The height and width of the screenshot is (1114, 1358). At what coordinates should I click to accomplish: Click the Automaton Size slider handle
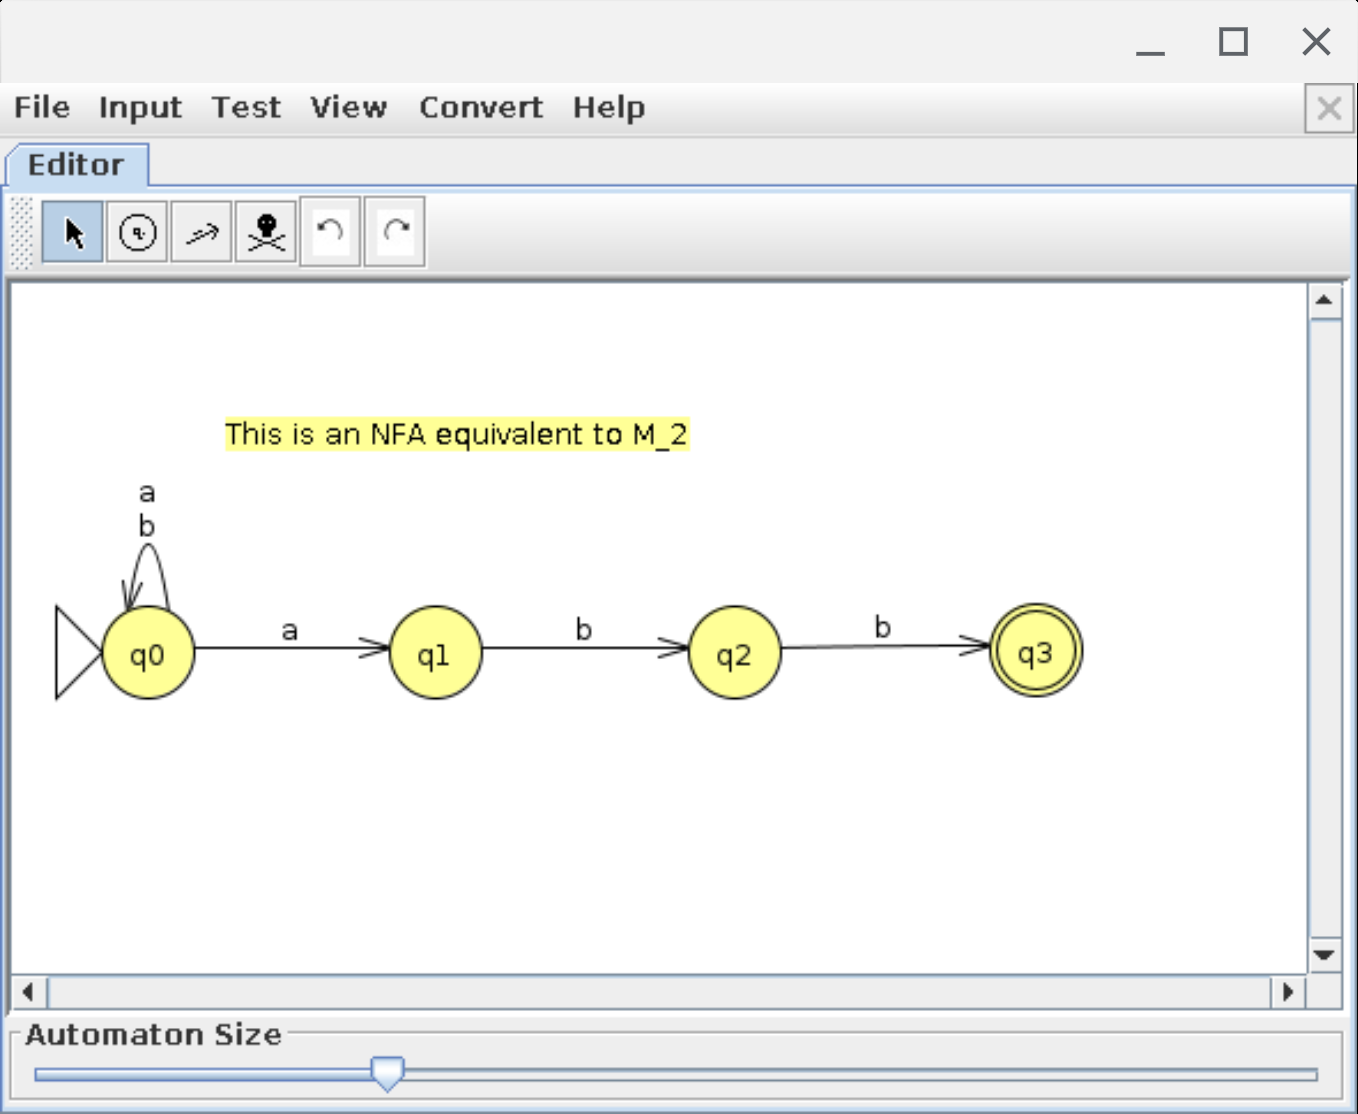tap(387, 1073)
